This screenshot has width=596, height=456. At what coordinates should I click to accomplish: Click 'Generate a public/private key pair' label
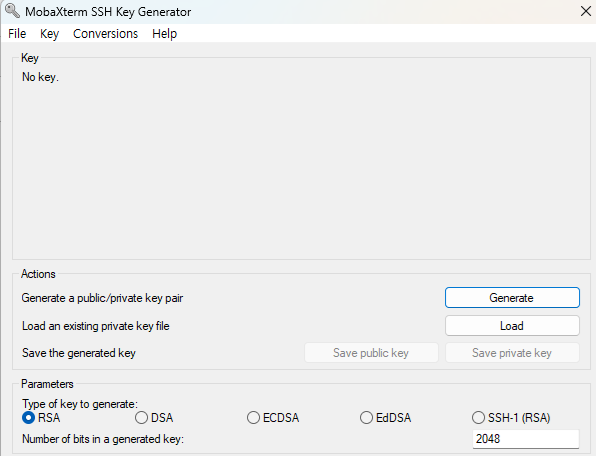point(102,298)
